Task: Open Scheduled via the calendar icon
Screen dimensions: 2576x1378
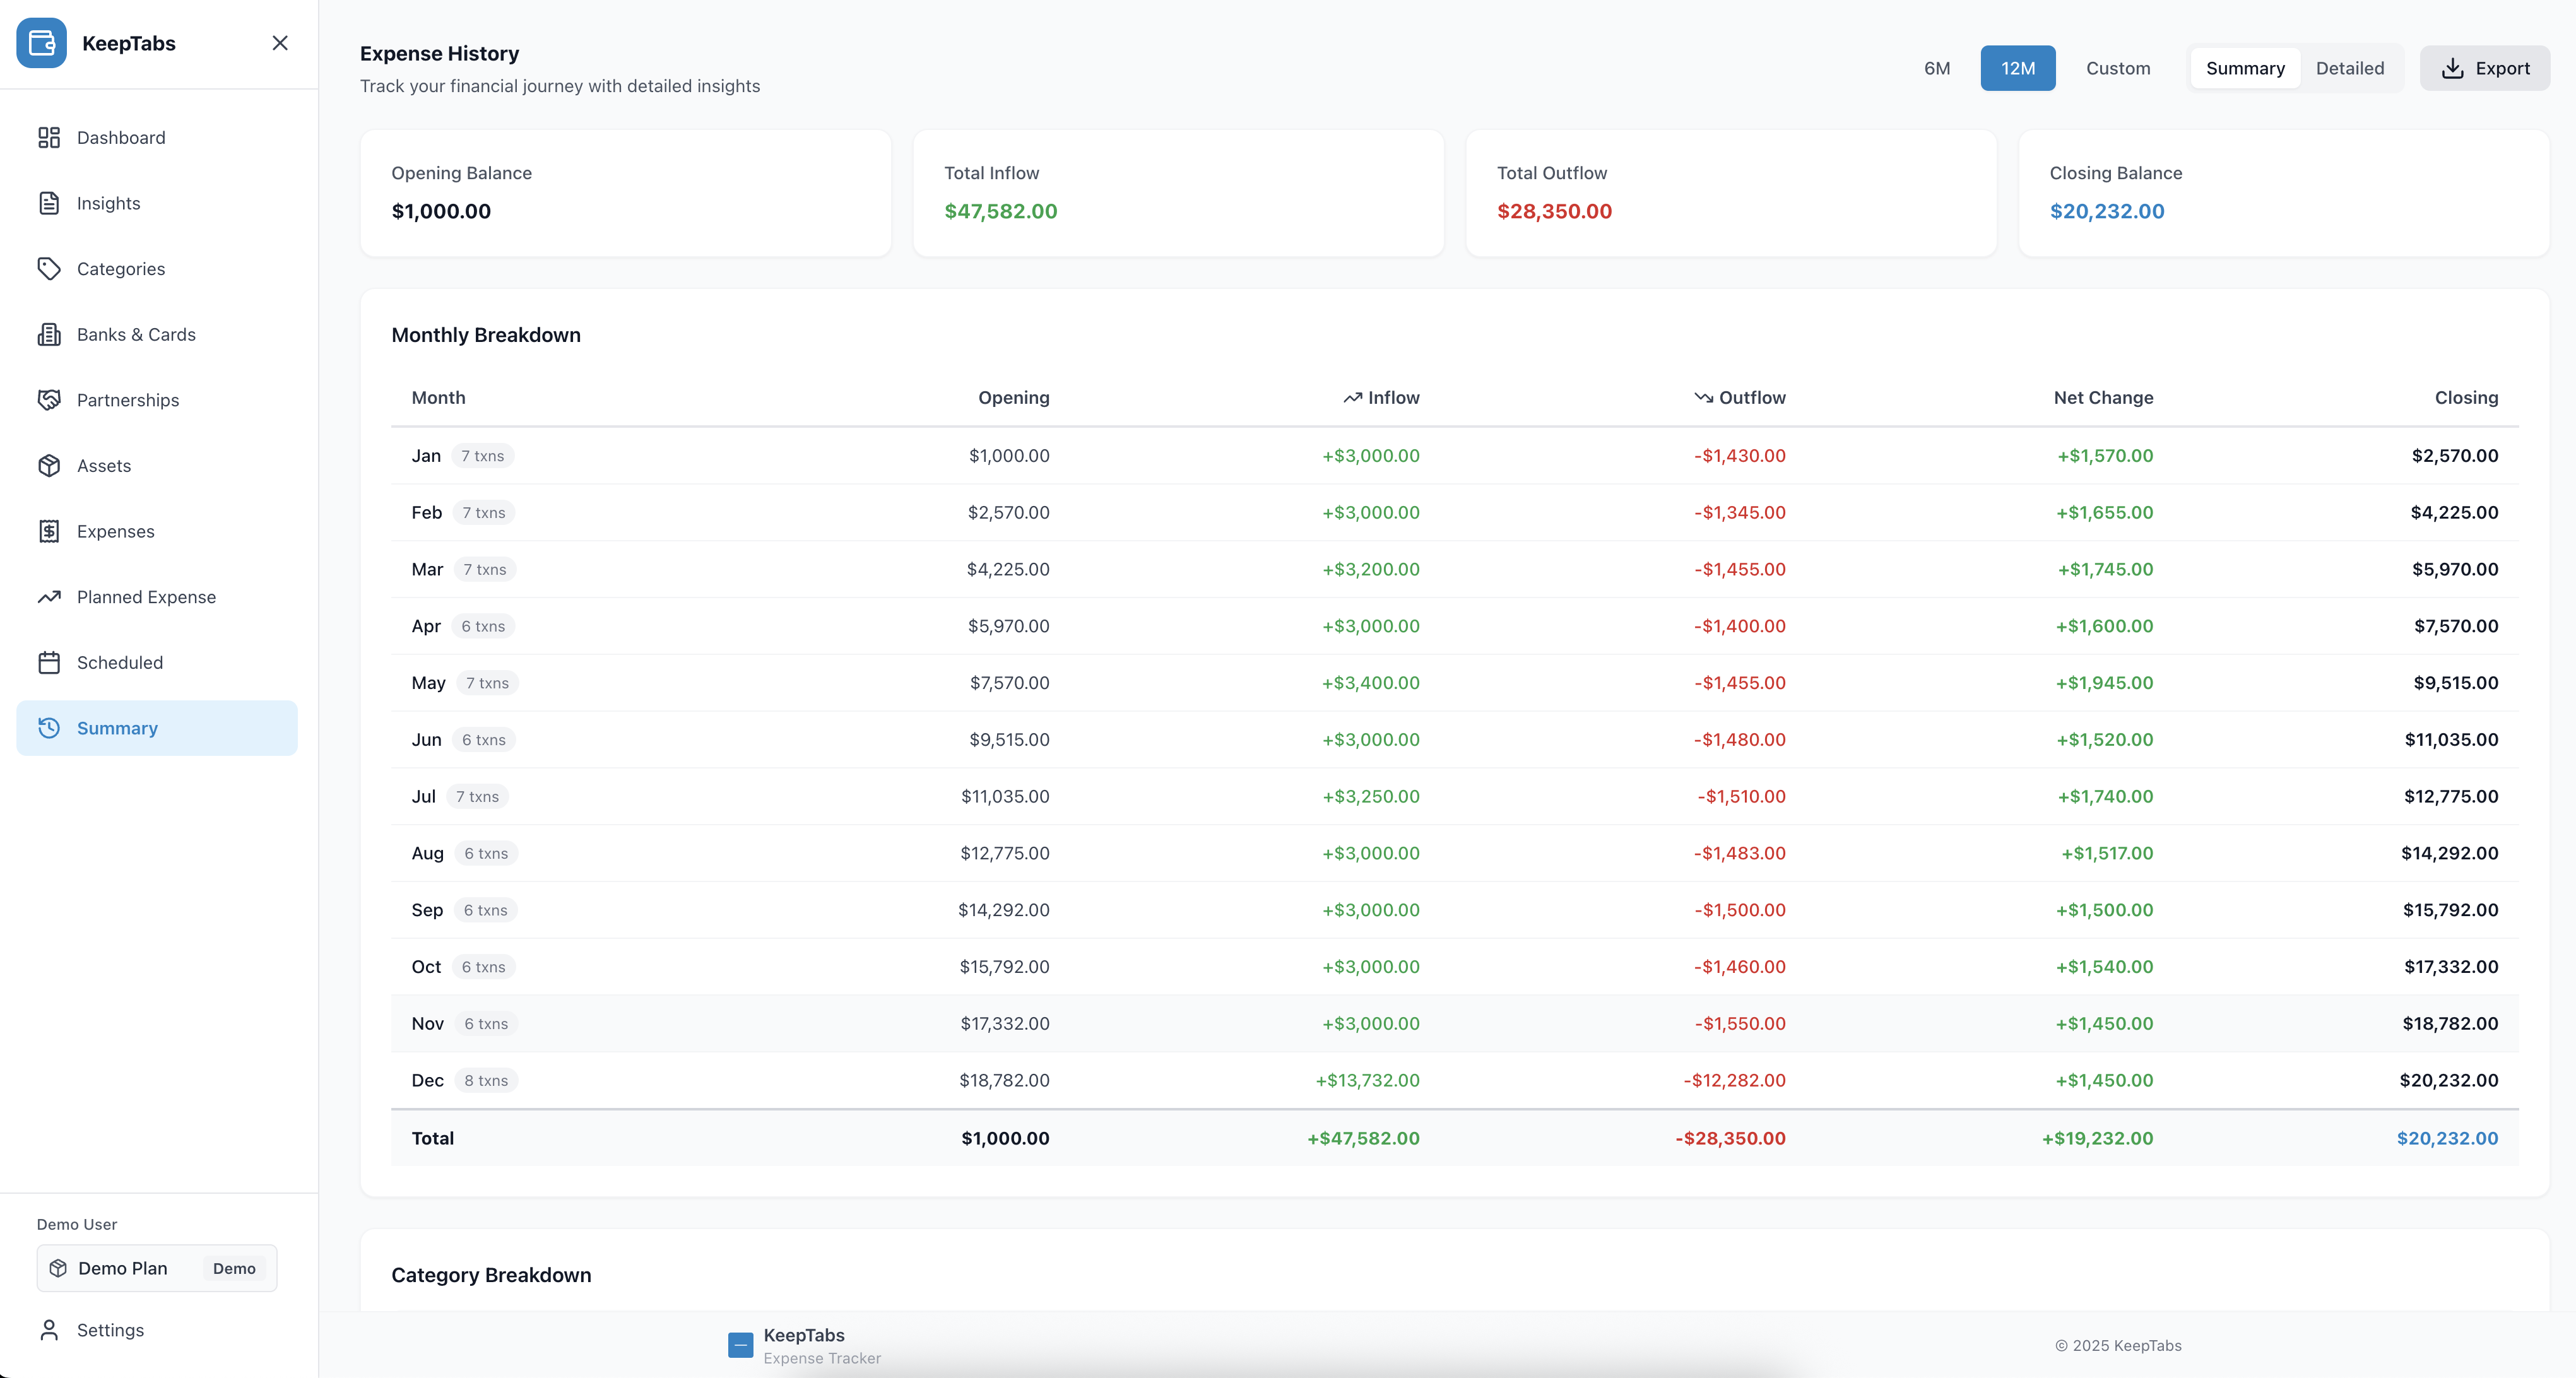Action: (x=49, y=662)
